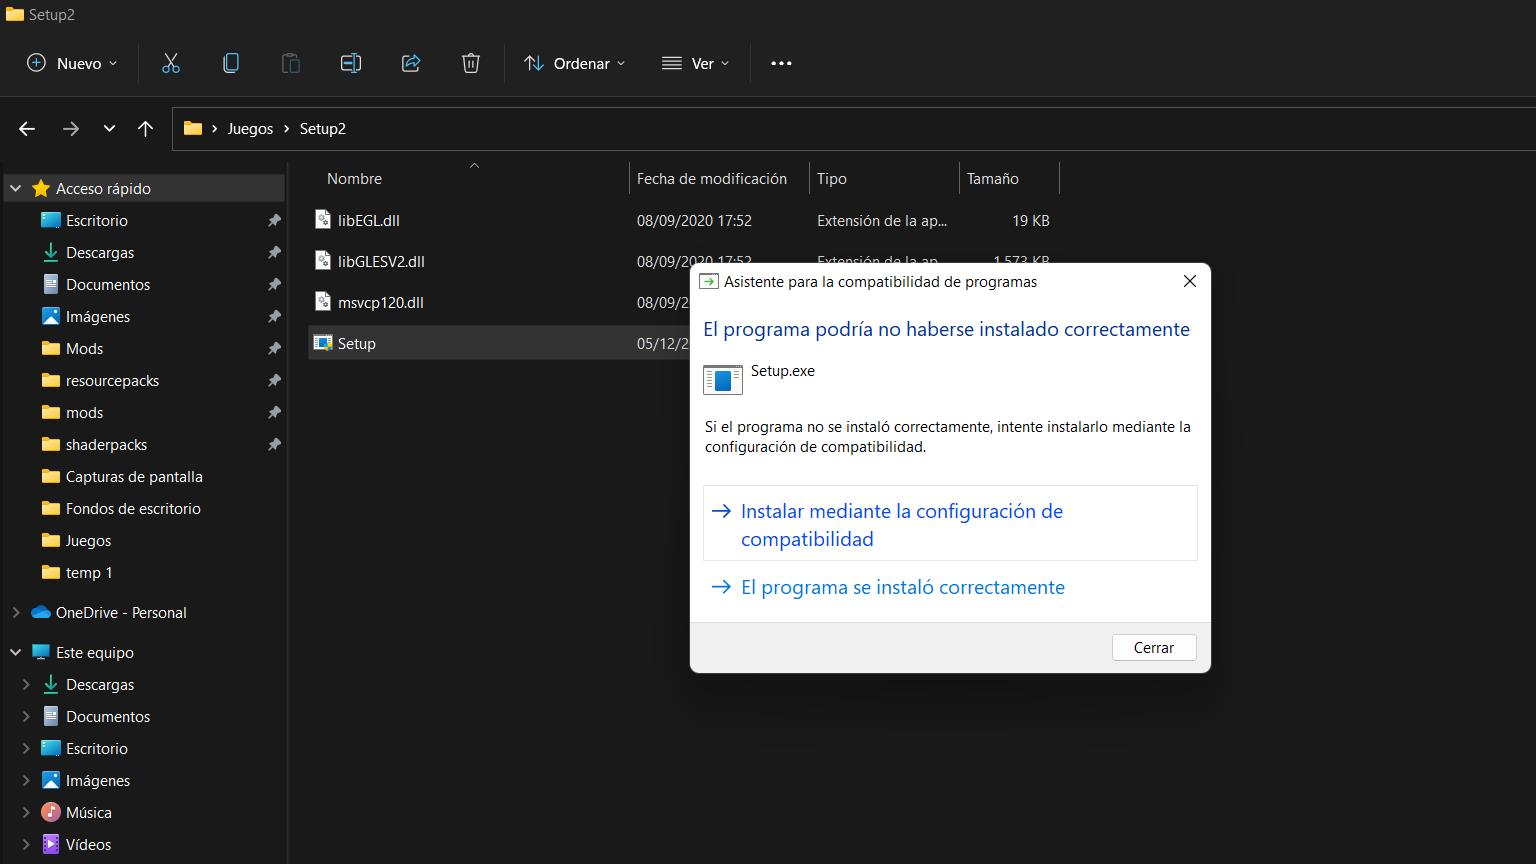Select El programa se instaló correctamente
The height and width of the screenshot is (864, 1536).
click(x=902, y=587)
